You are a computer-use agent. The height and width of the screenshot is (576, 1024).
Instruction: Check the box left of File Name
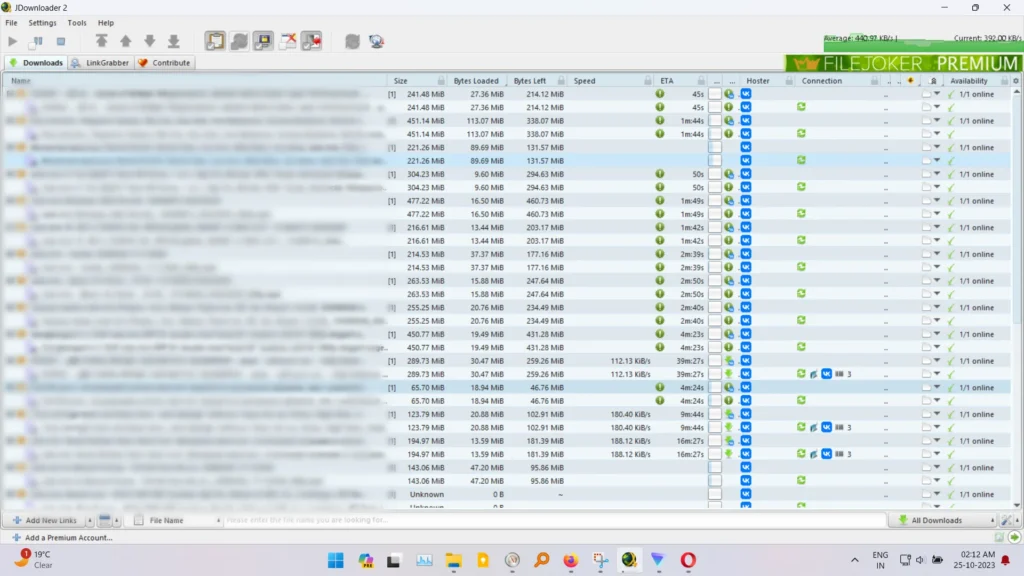pyautogui.click(x=139, y=520)
